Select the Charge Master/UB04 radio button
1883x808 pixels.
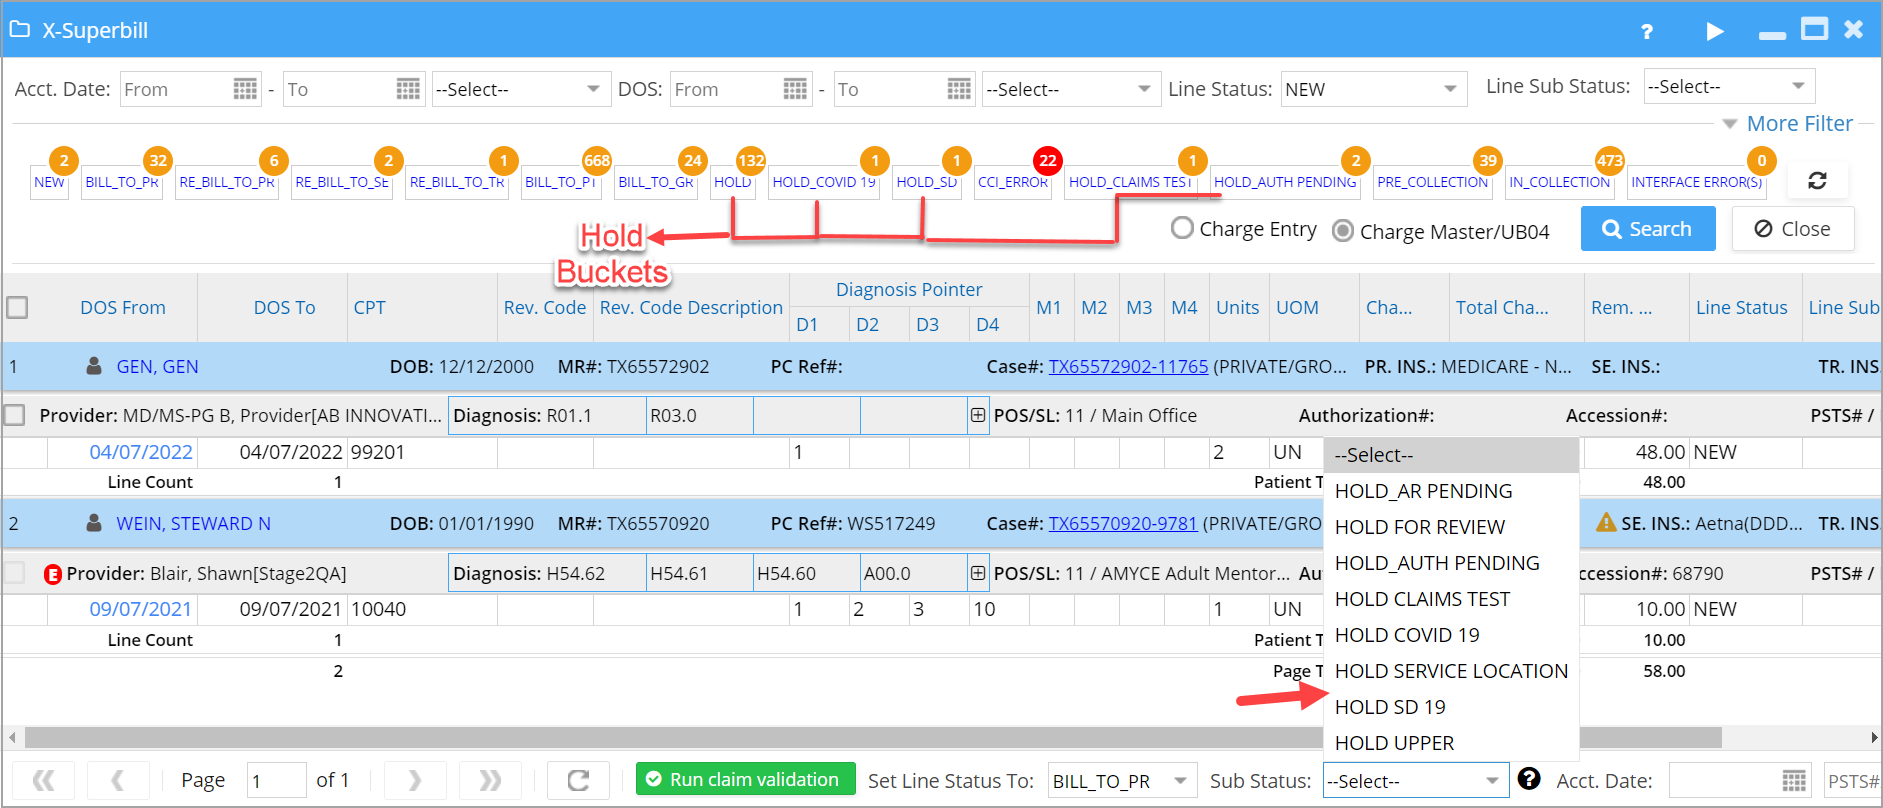click(x=1343, y=231)
